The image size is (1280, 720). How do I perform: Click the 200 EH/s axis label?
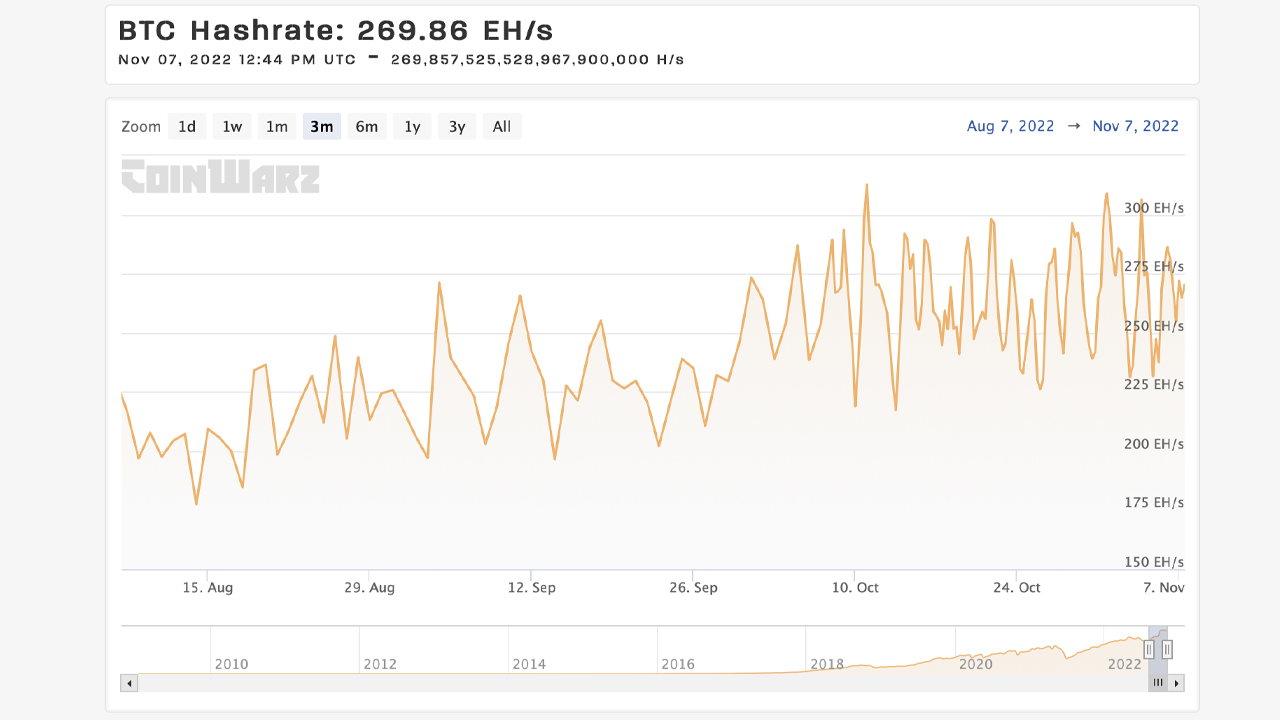point(1154,444)
